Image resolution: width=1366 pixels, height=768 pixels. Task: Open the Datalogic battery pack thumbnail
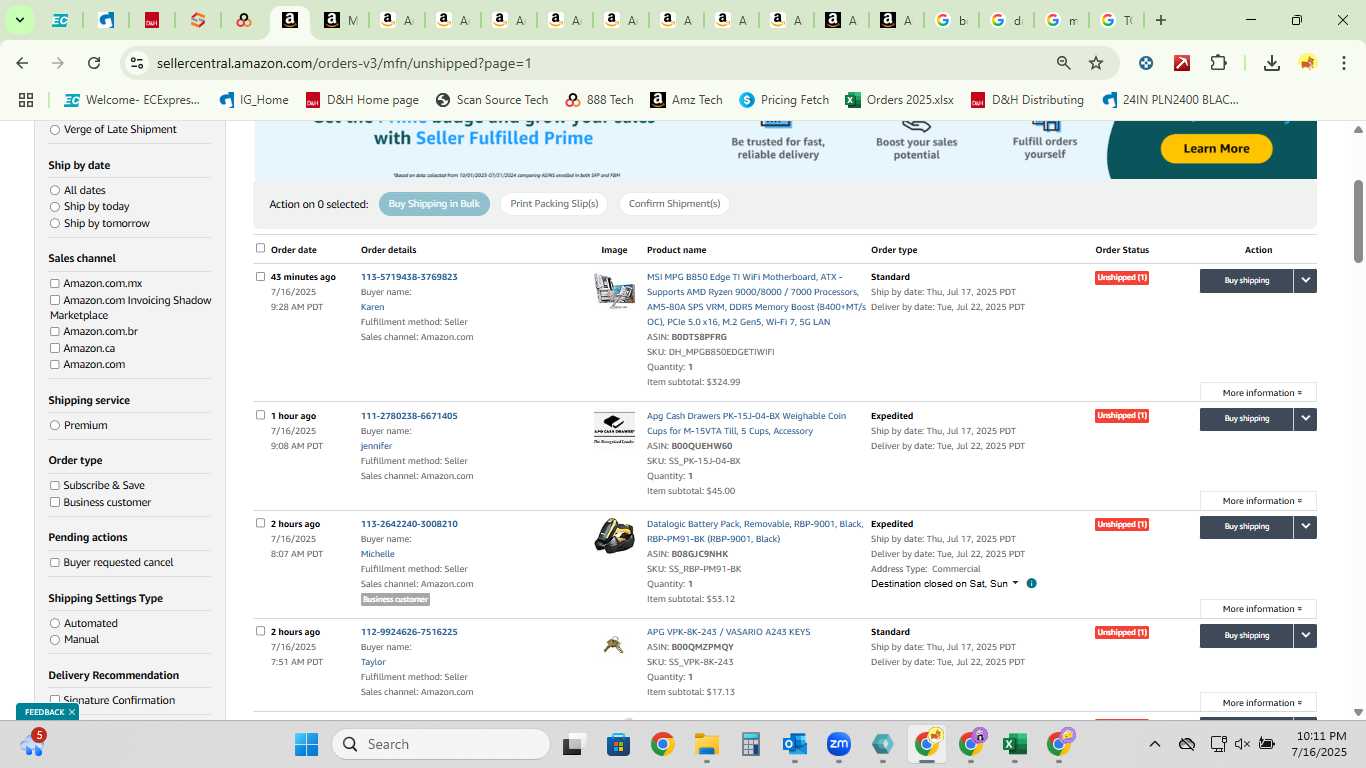(614, 536)
